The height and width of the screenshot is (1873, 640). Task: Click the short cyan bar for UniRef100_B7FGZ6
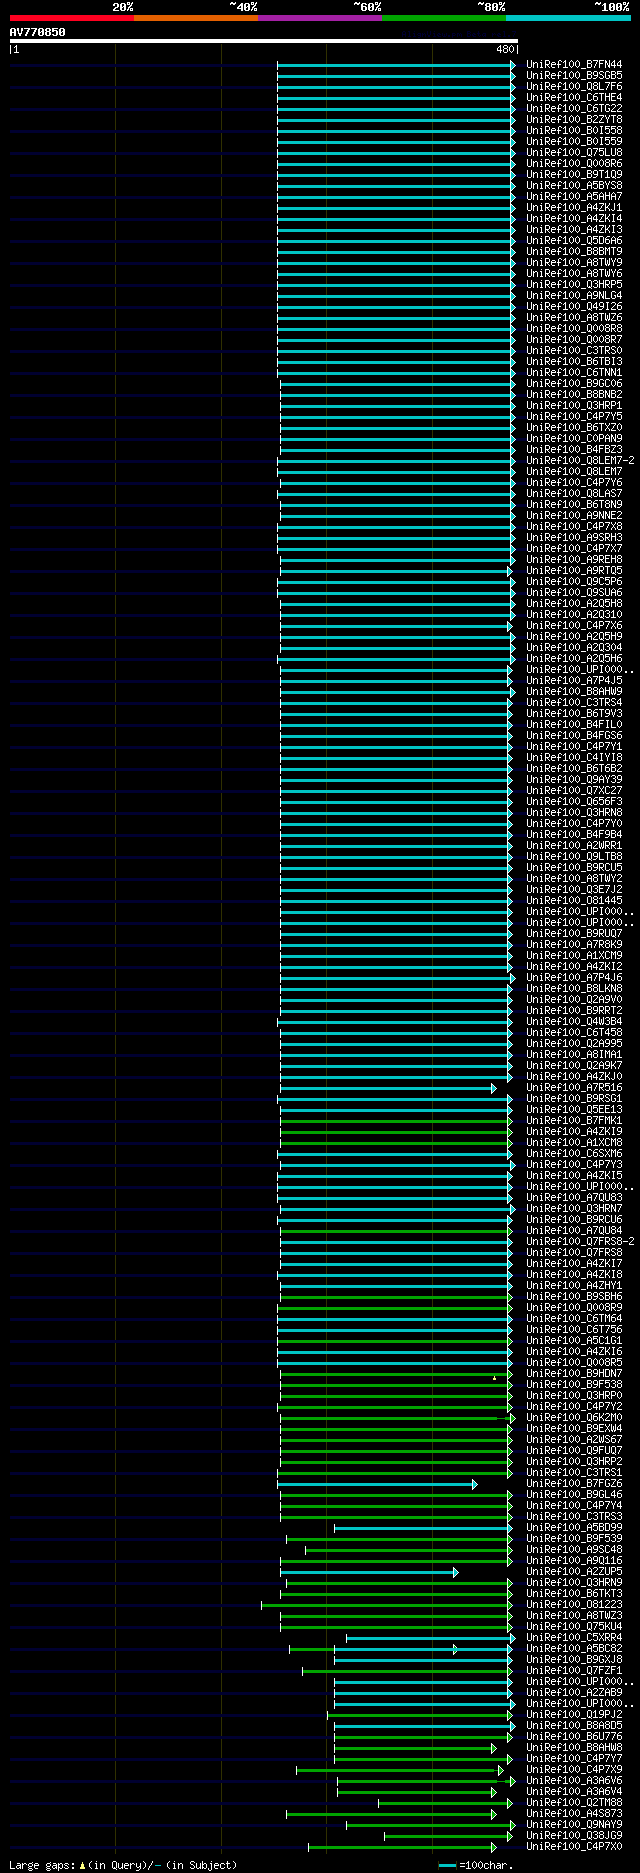[x=377, y=1484]
